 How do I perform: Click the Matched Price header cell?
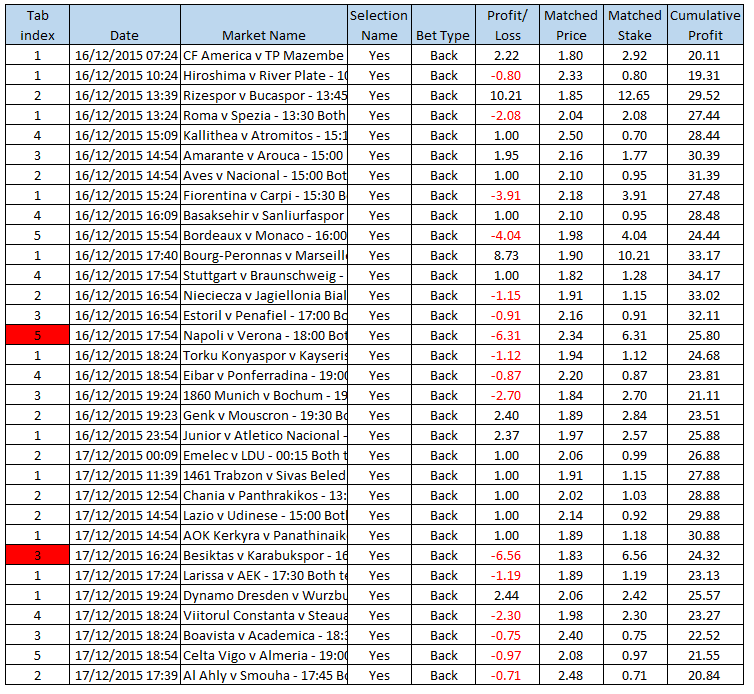tap(571, 25)
